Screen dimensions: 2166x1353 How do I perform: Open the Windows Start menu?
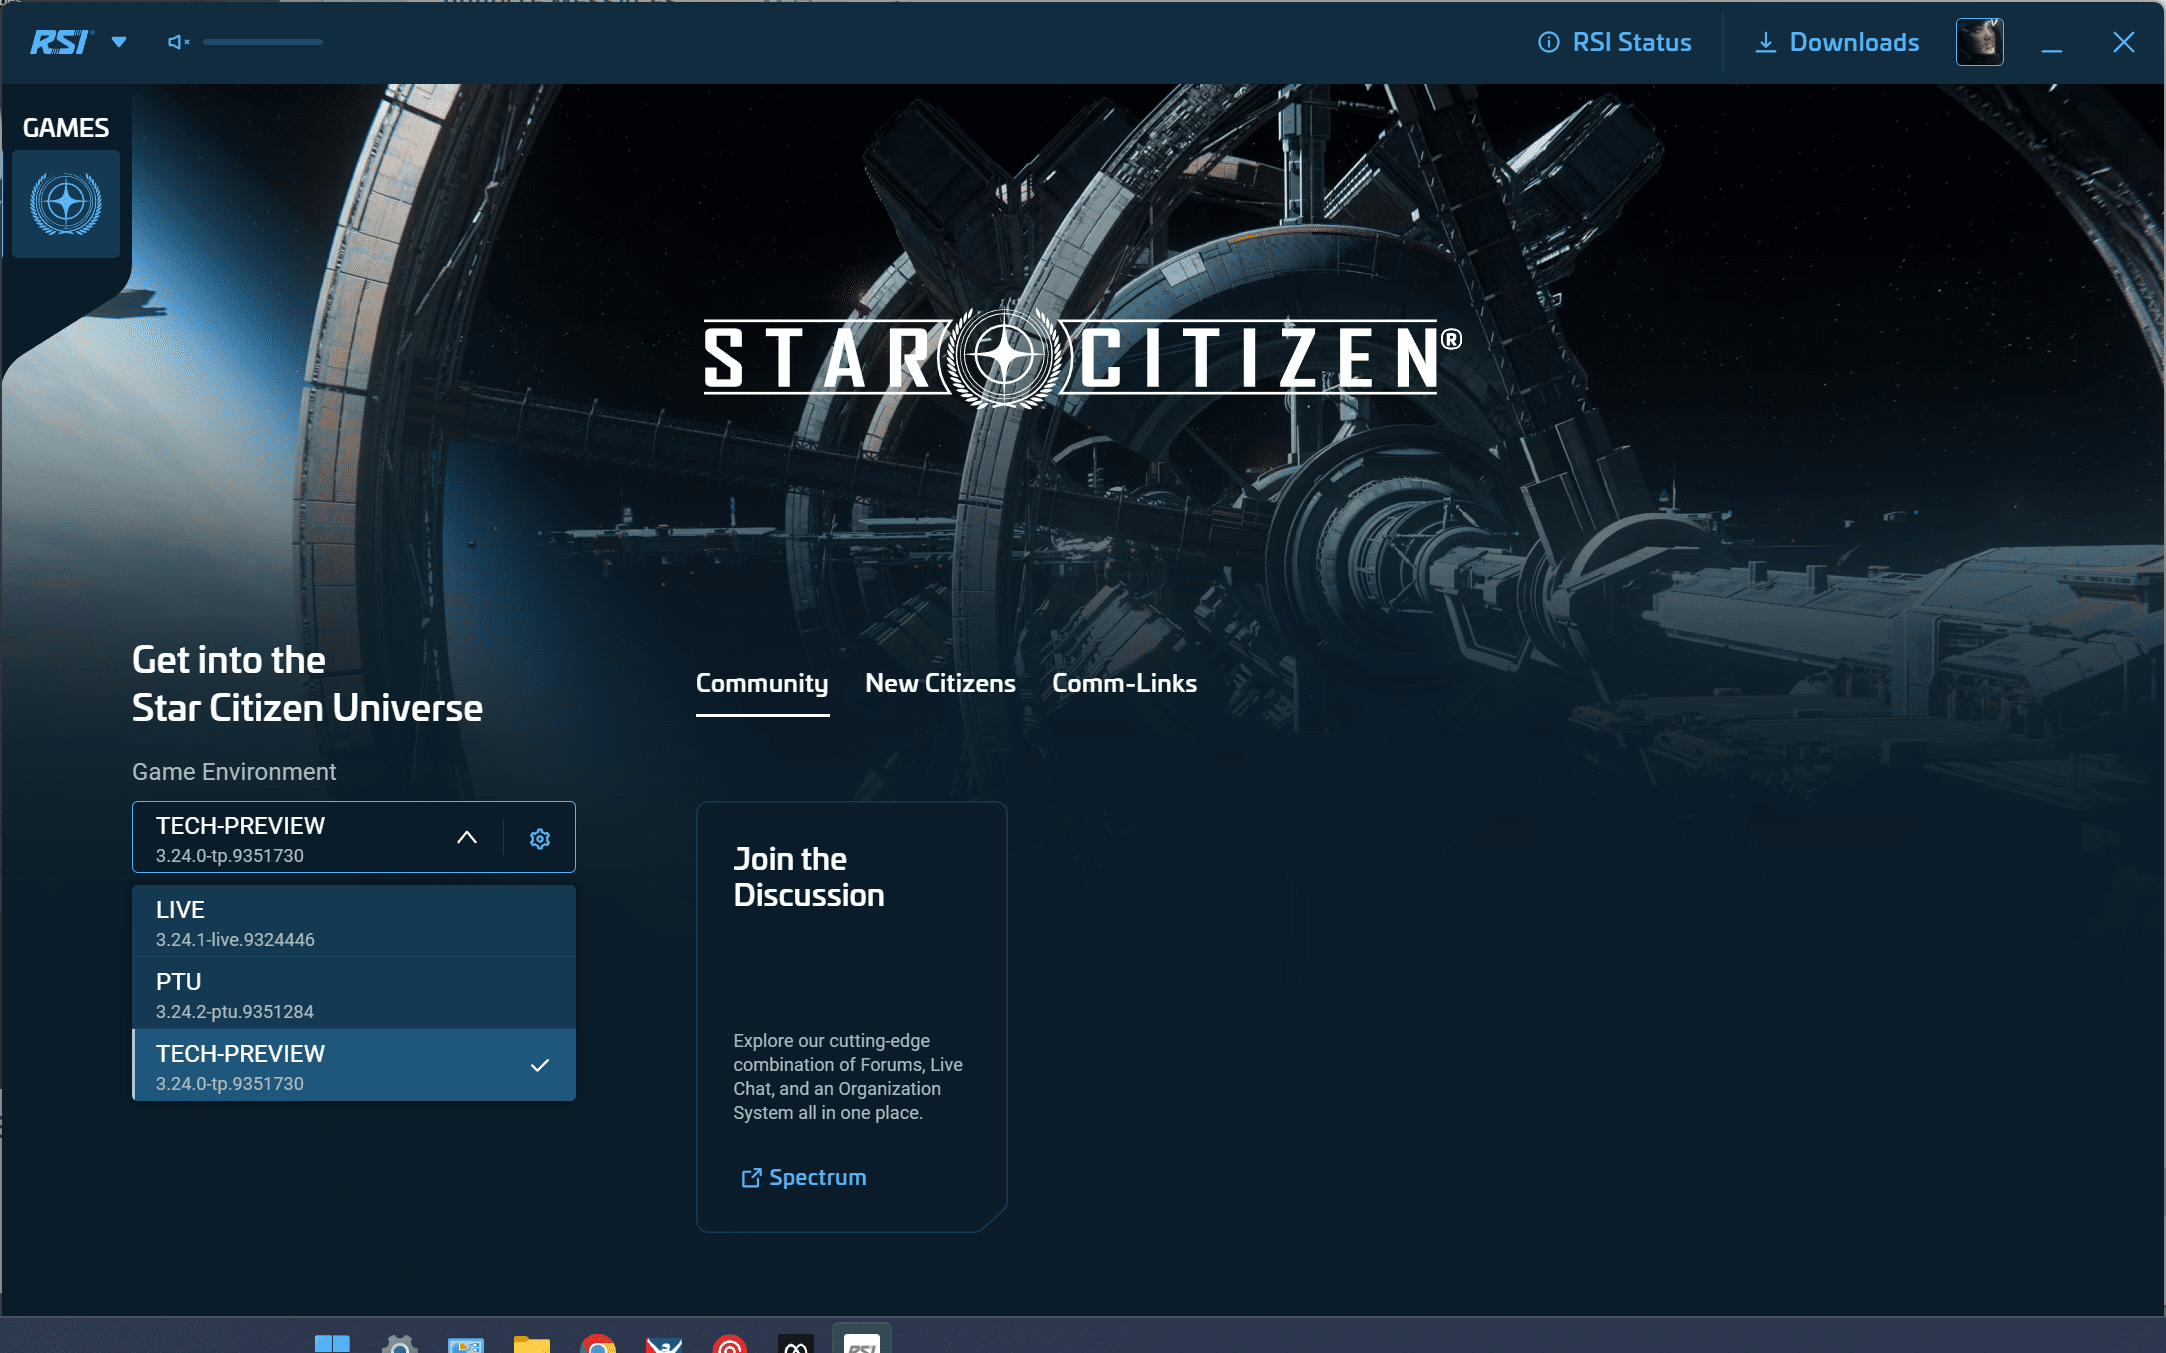coord(332,1343)
